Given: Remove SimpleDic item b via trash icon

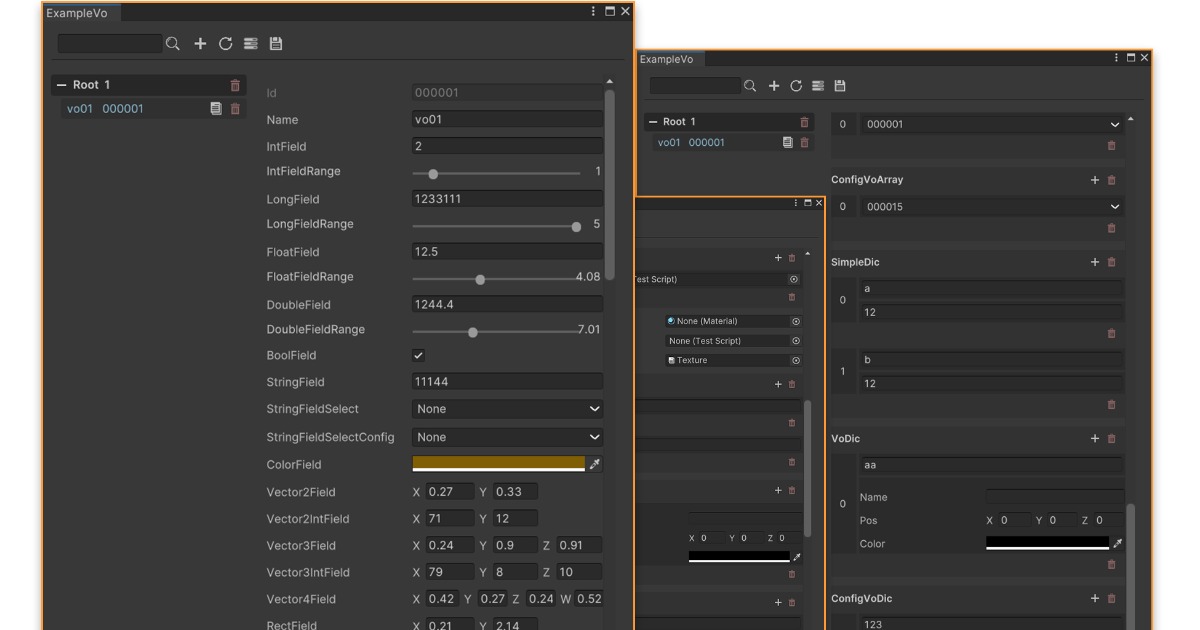Looking at the screenshot, I should coord(1111,404).
